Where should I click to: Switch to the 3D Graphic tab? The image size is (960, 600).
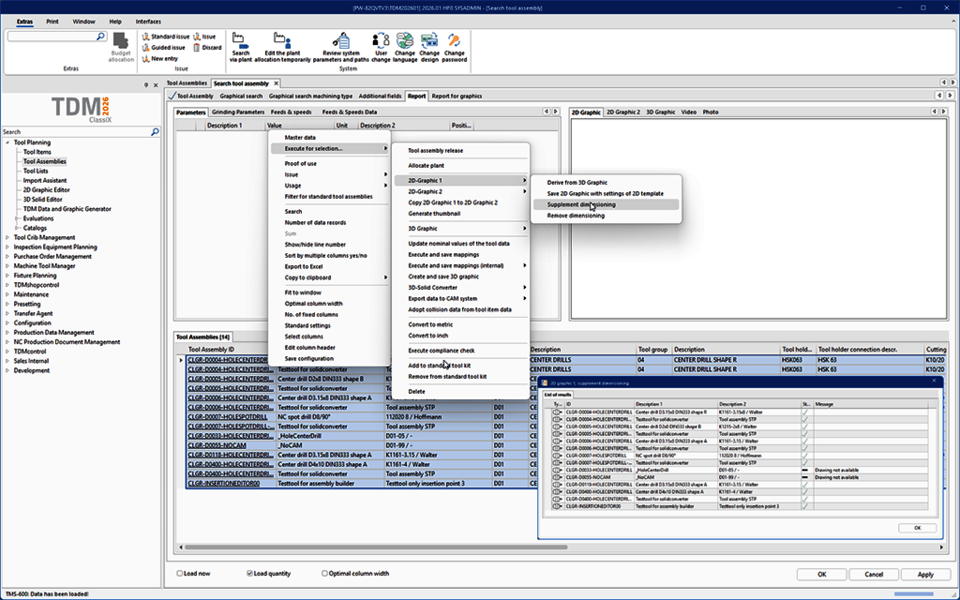pyautogui.click(x=660, y=112)
